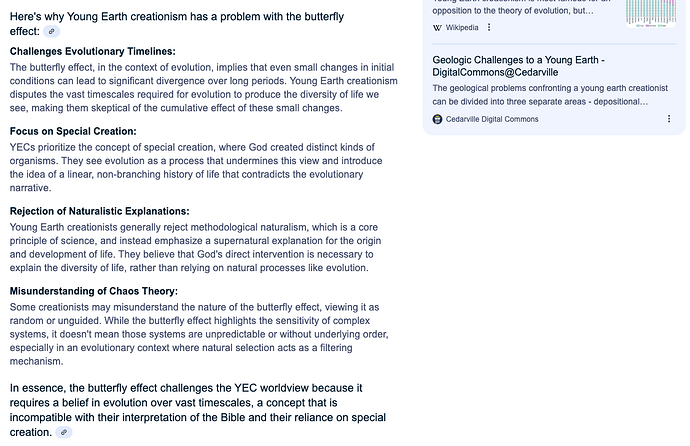
Task: Click the intro sentence about Young Earth creationism
Action: coord(177,18)
